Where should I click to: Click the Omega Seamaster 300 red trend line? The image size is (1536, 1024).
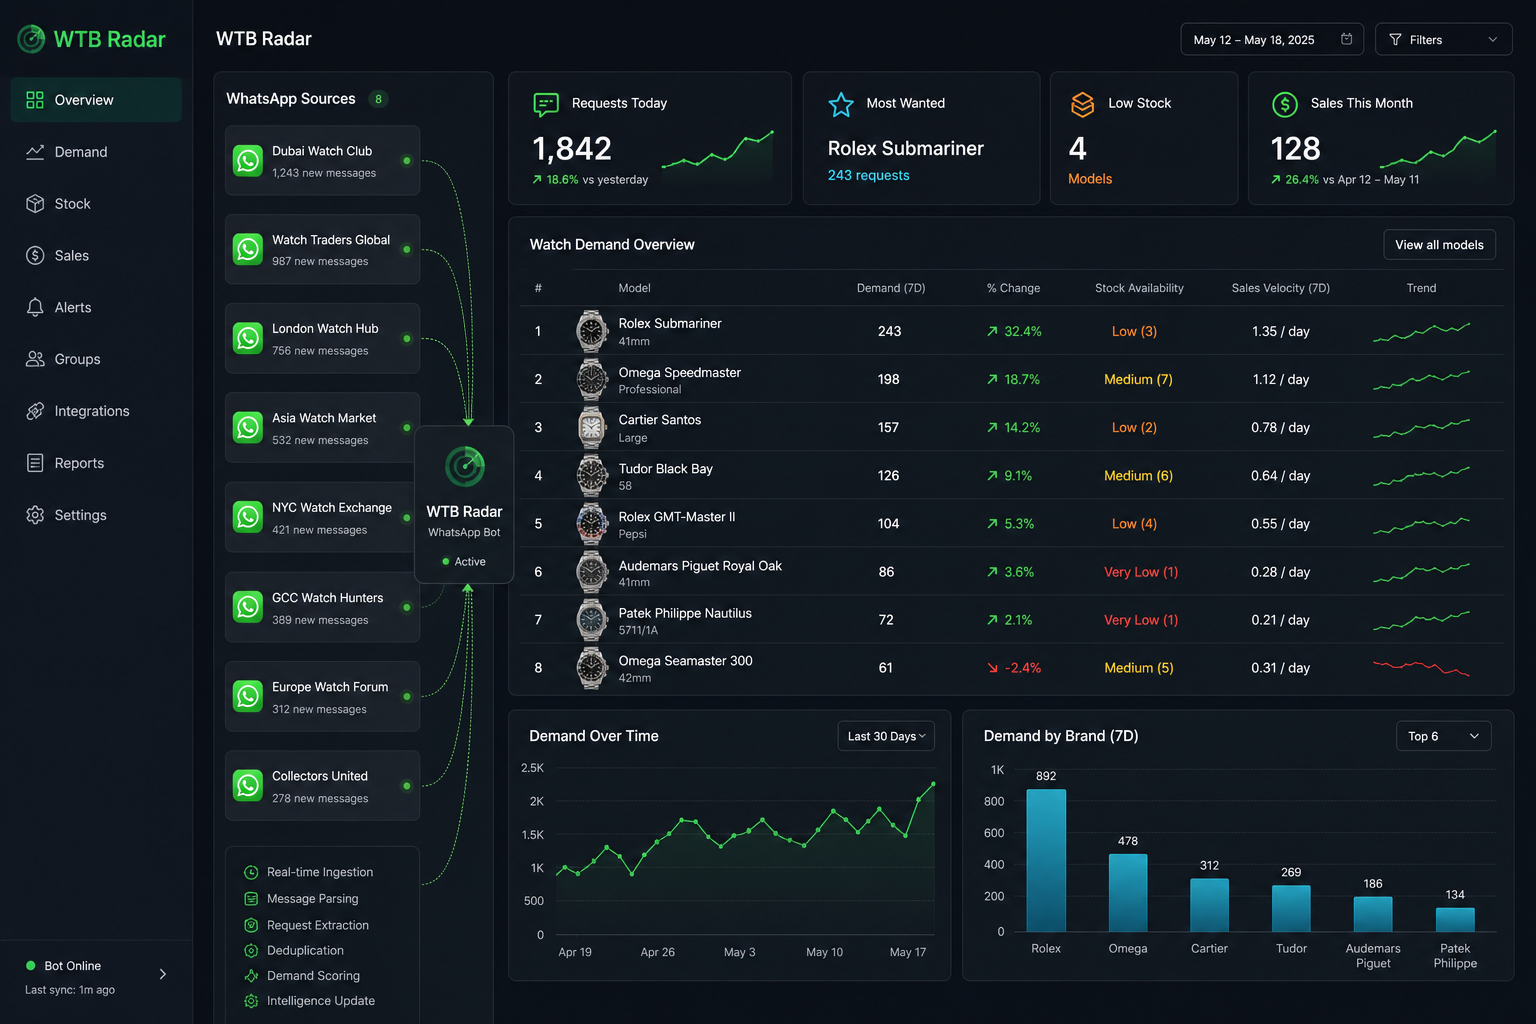(1421, 667)
